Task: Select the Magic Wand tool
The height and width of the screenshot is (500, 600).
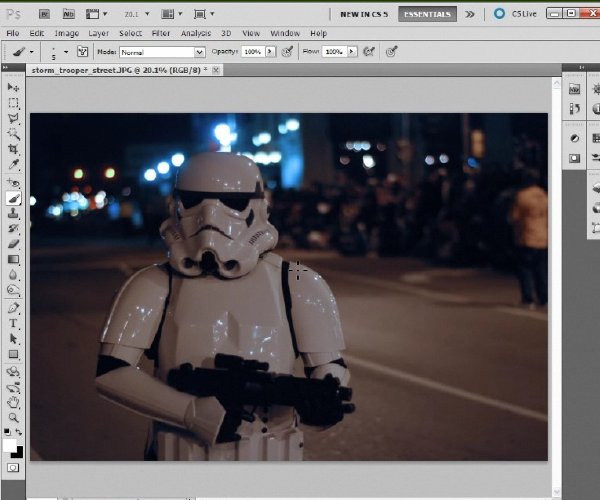Action: pyautogui.click(x=13, y=134)
